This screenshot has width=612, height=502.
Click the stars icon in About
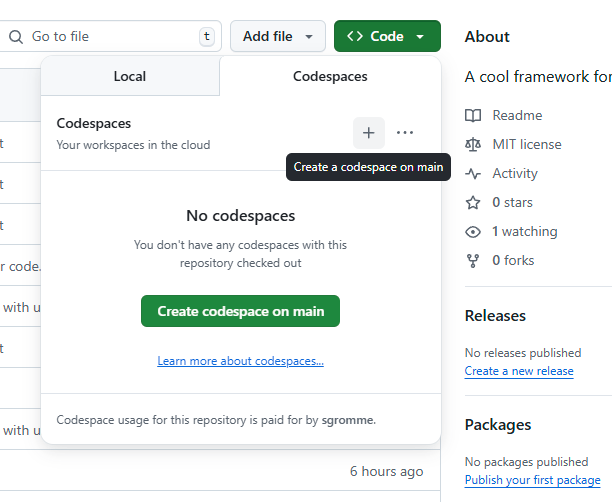point(473,202)
